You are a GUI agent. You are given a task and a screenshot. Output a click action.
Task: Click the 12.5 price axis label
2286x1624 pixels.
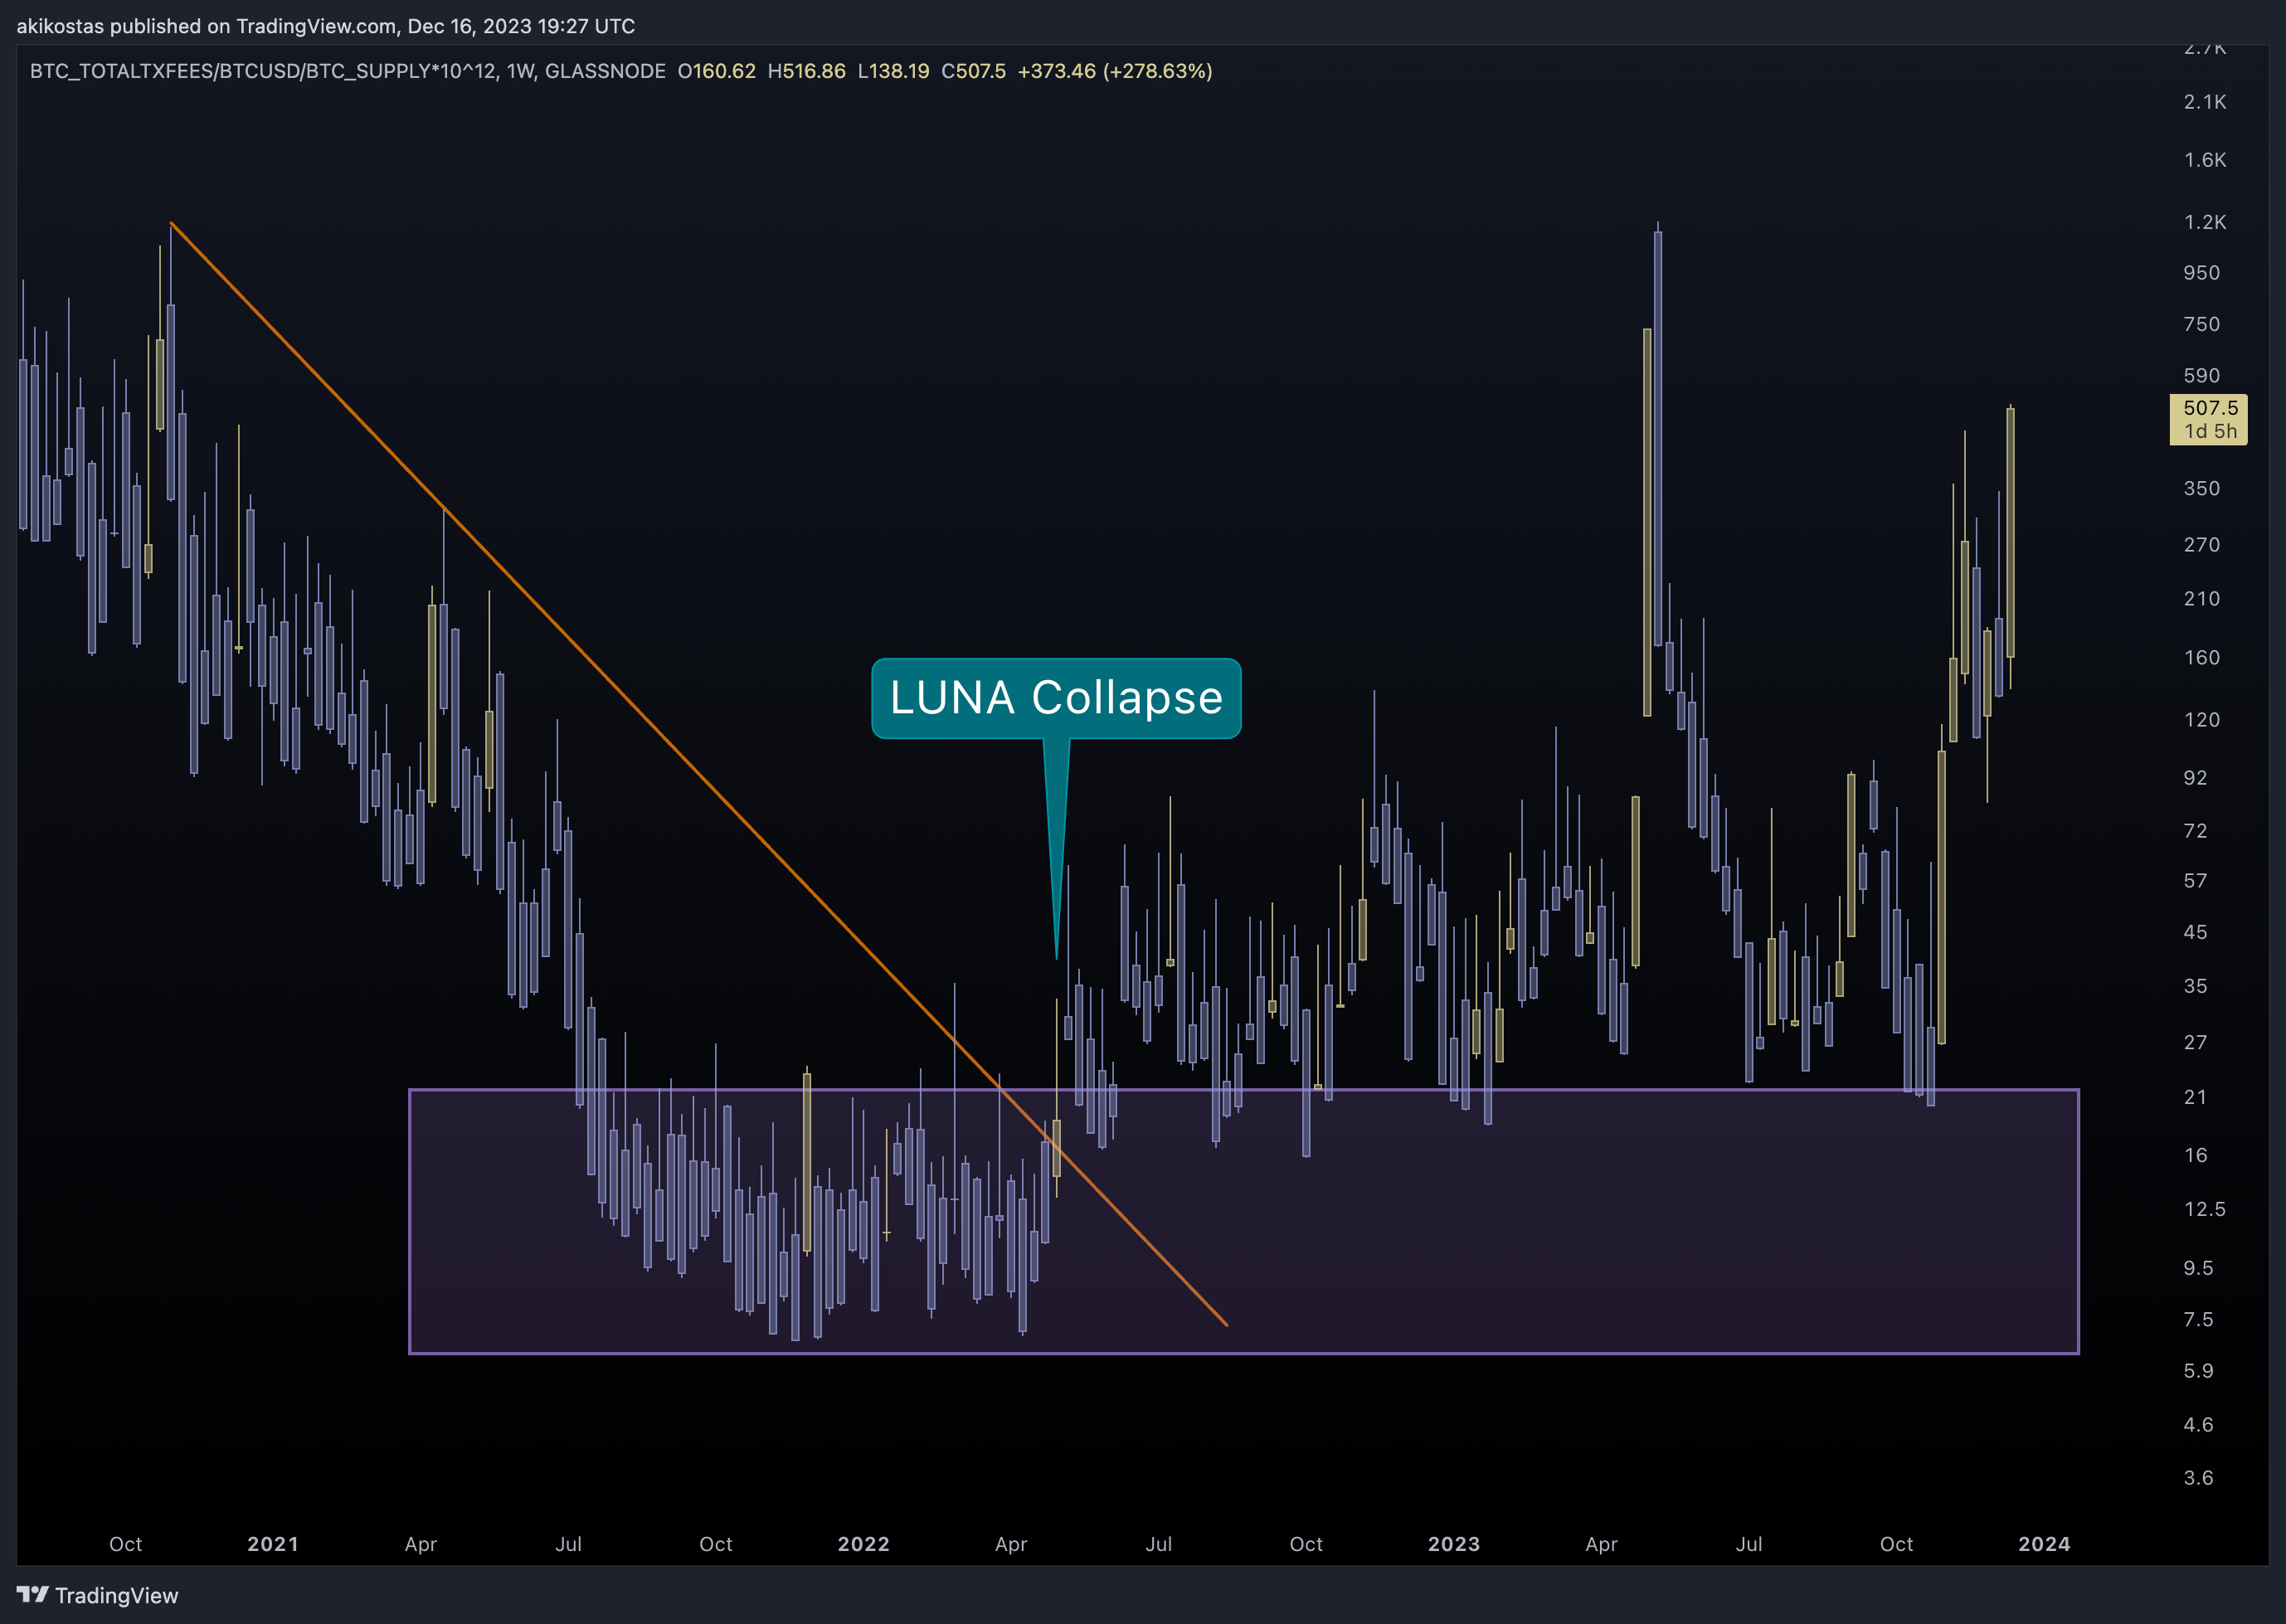2205,1210
